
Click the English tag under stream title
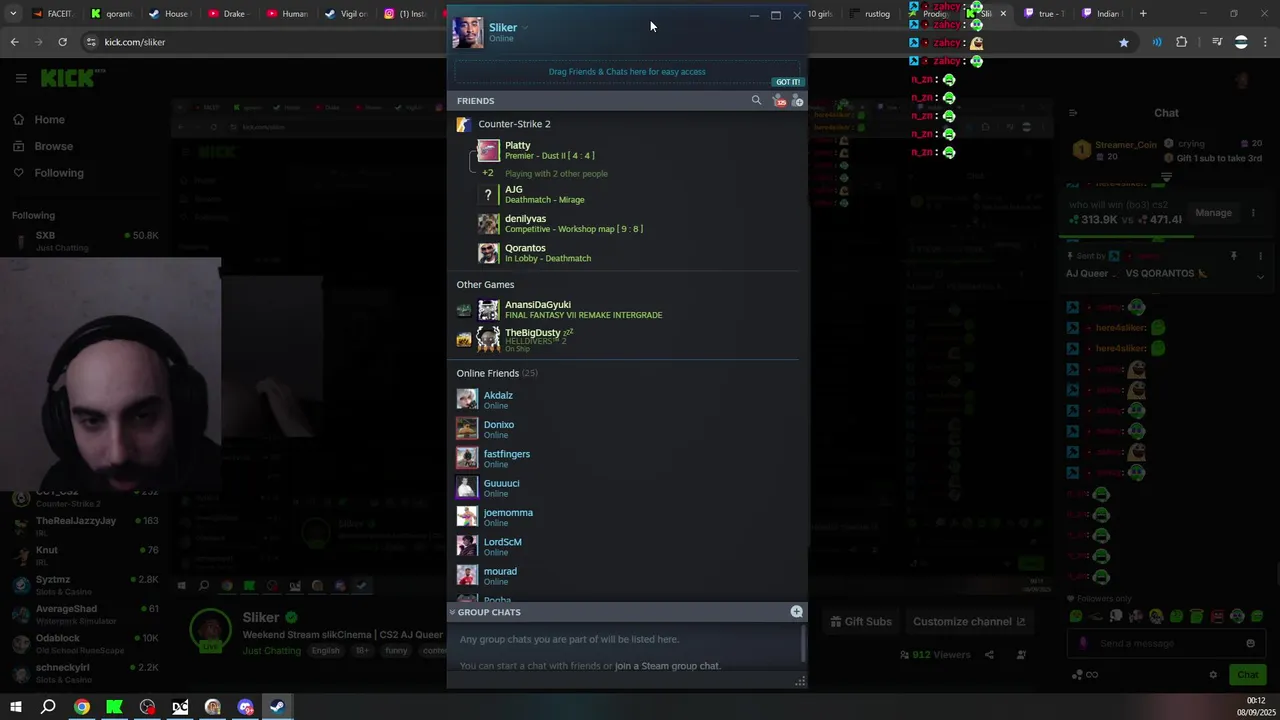(326, 651)
